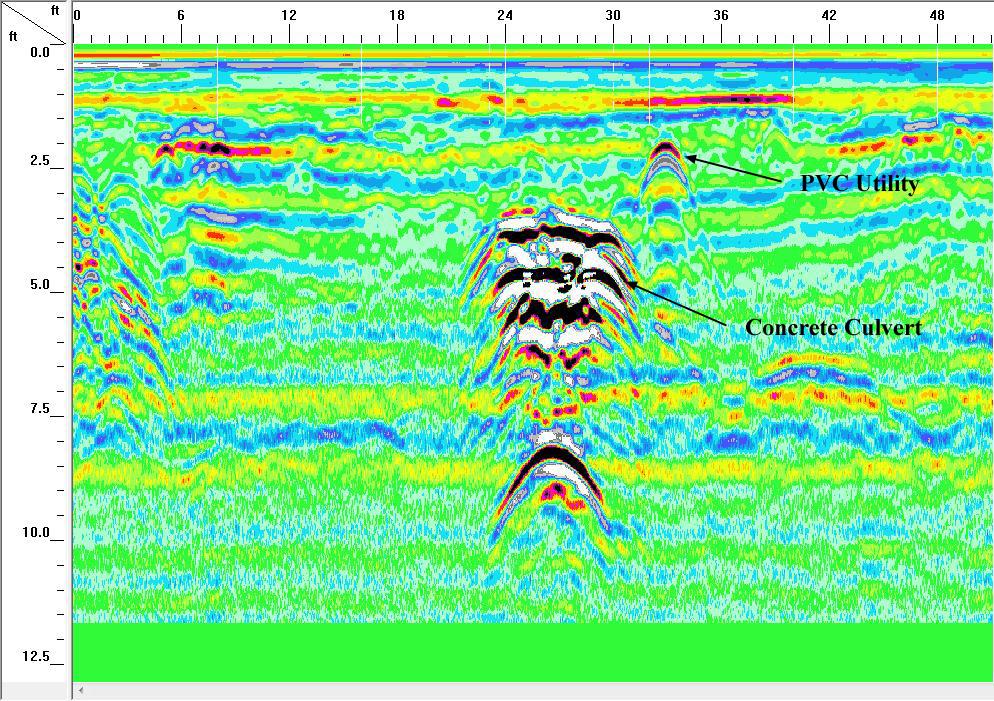Click the PVC utility hyperbola apex

coord(665,149)
